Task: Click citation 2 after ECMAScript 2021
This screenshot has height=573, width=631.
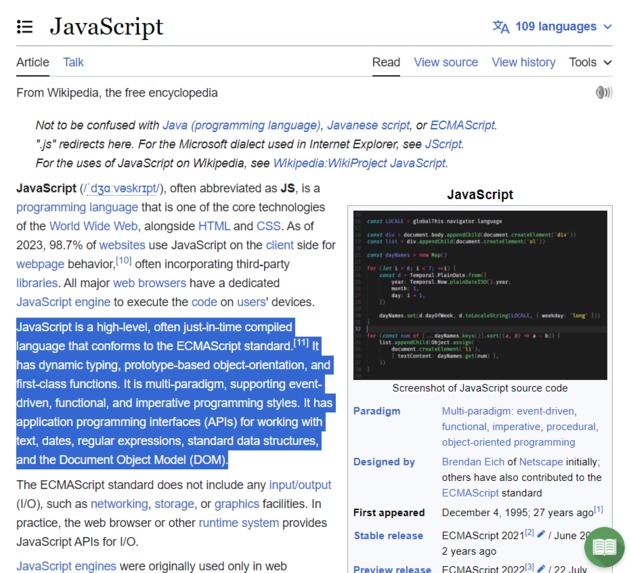Action: [529, 532]
